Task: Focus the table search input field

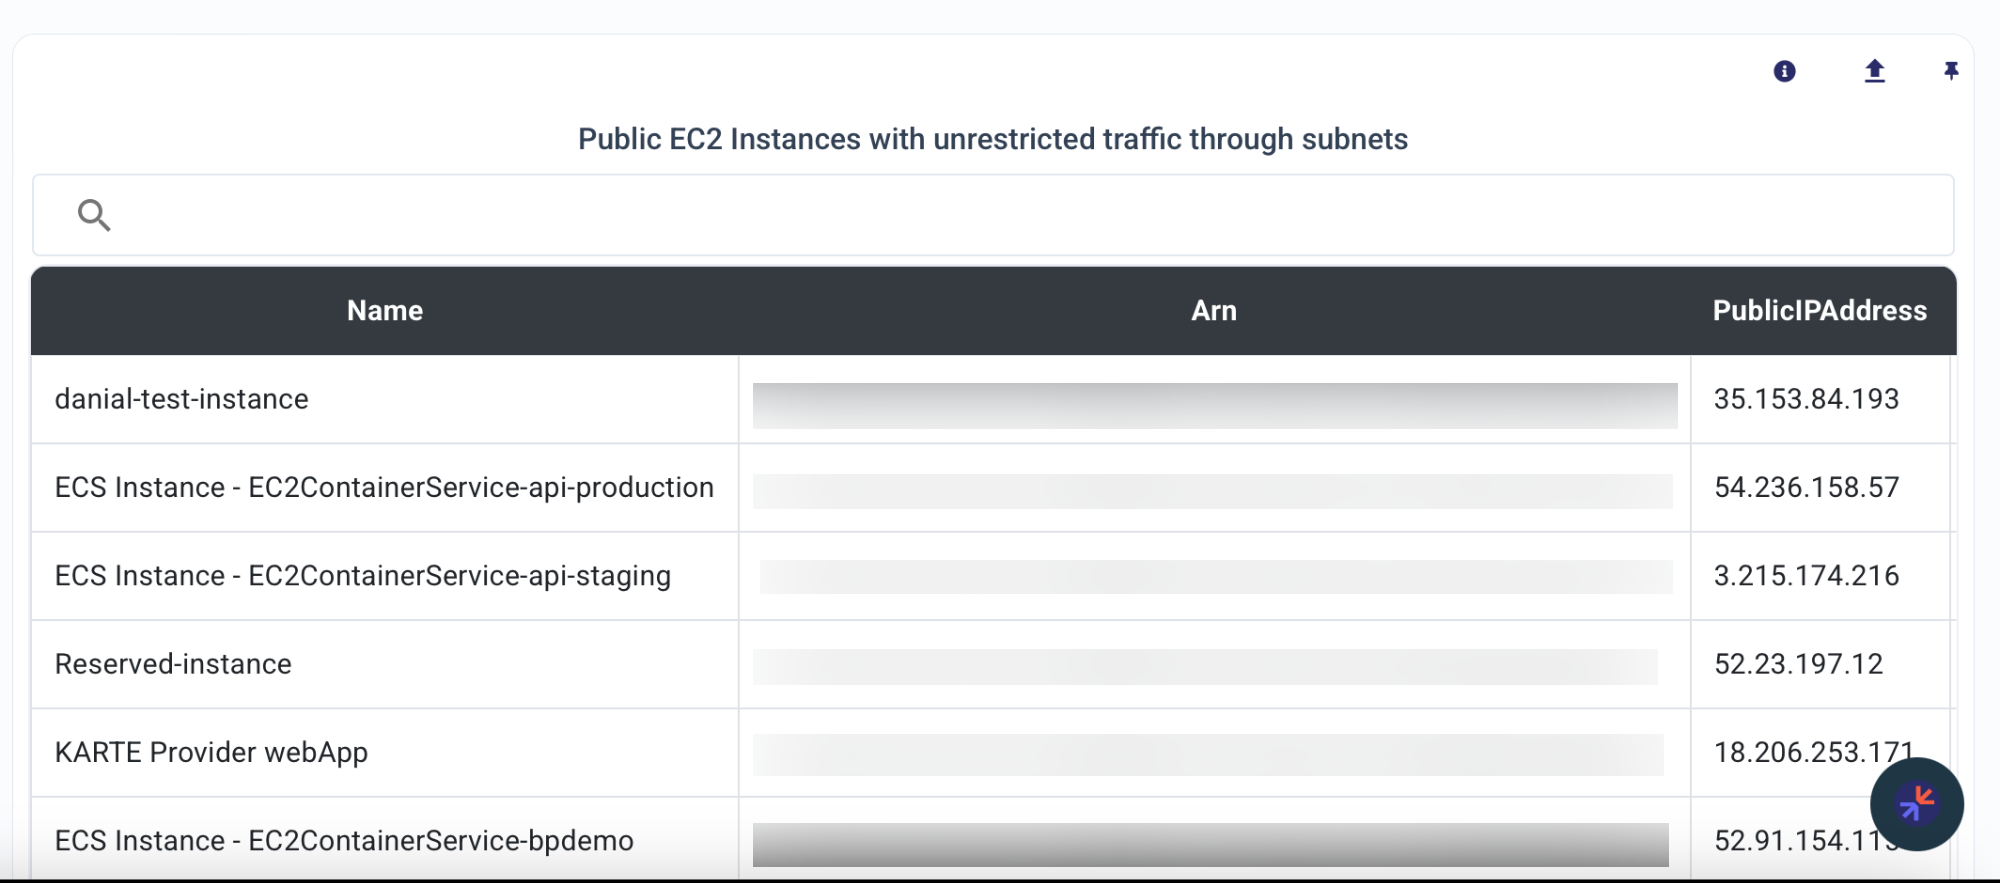Action: click(x=993, y=215)
